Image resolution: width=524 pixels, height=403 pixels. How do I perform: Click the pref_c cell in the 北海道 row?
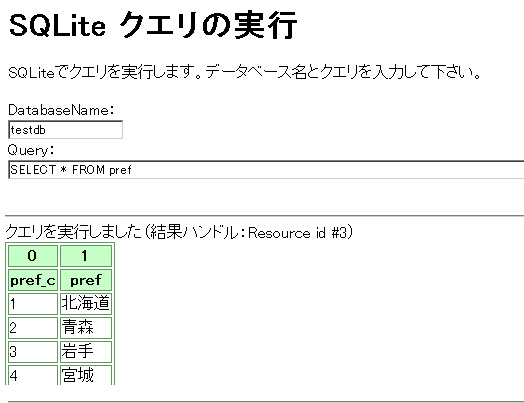point(33,304)
